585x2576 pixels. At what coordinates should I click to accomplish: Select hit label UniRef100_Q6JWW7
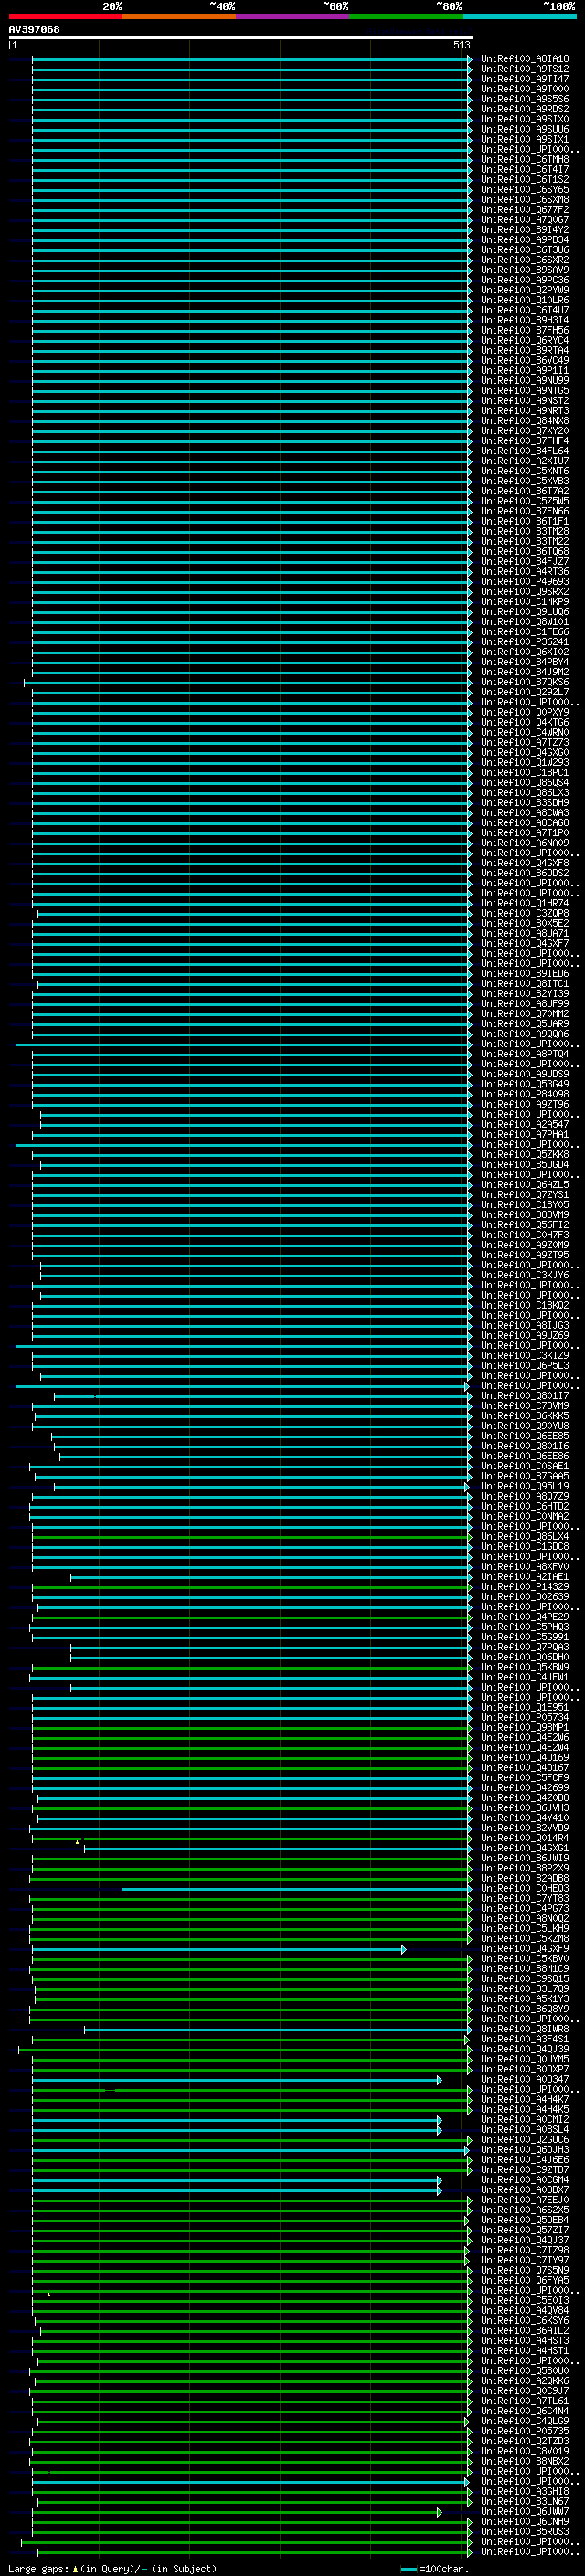point(525,2511)
